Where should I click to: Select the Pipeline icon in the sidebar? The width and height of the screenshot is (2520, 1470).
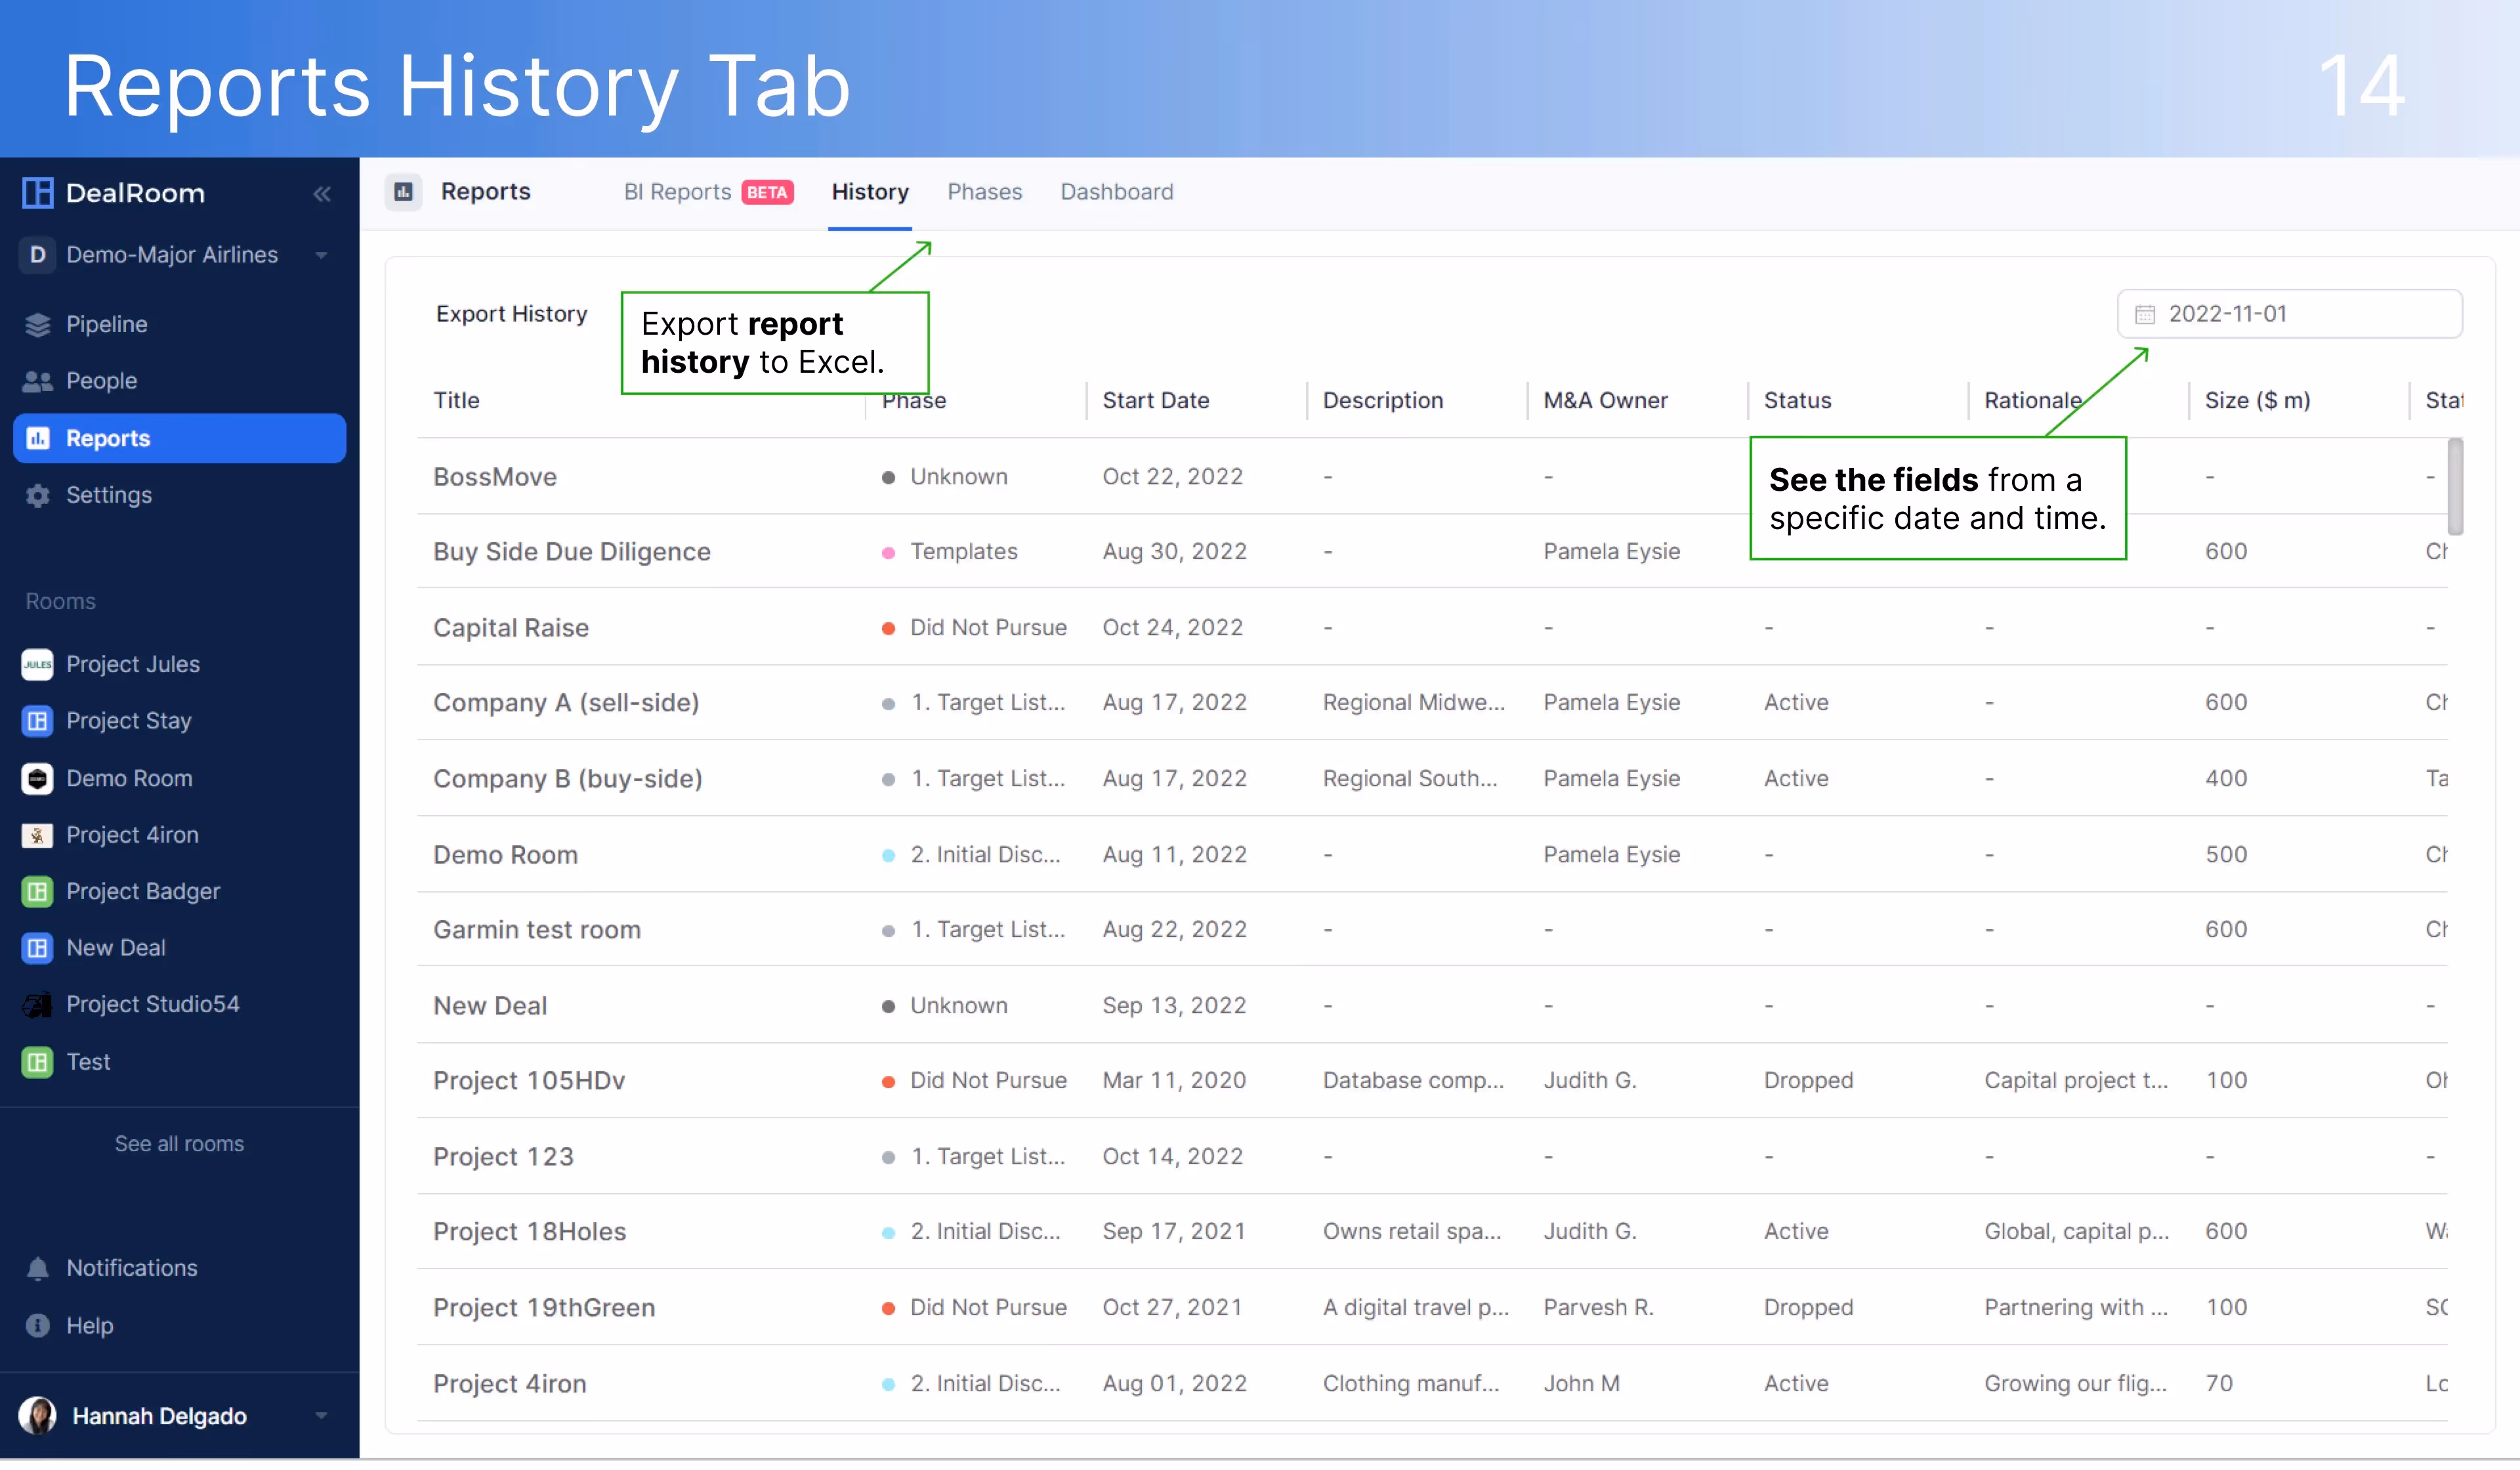pyautogui.click(x=37, y=324)
